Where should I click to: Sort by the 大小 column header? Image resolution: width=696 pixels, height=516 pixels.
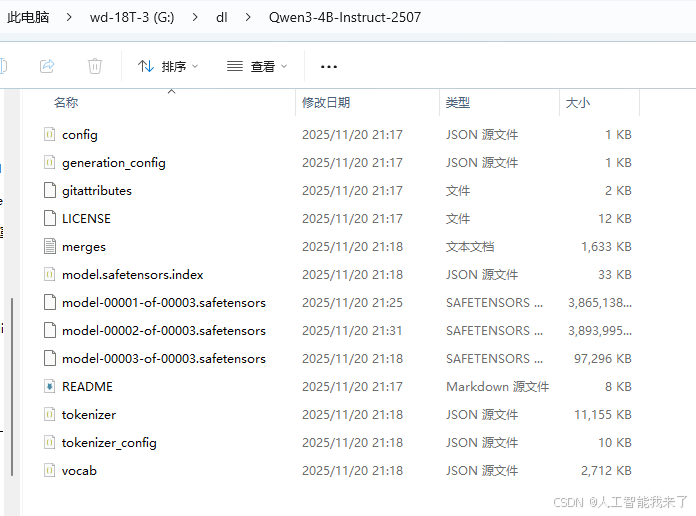coord(577,103)
